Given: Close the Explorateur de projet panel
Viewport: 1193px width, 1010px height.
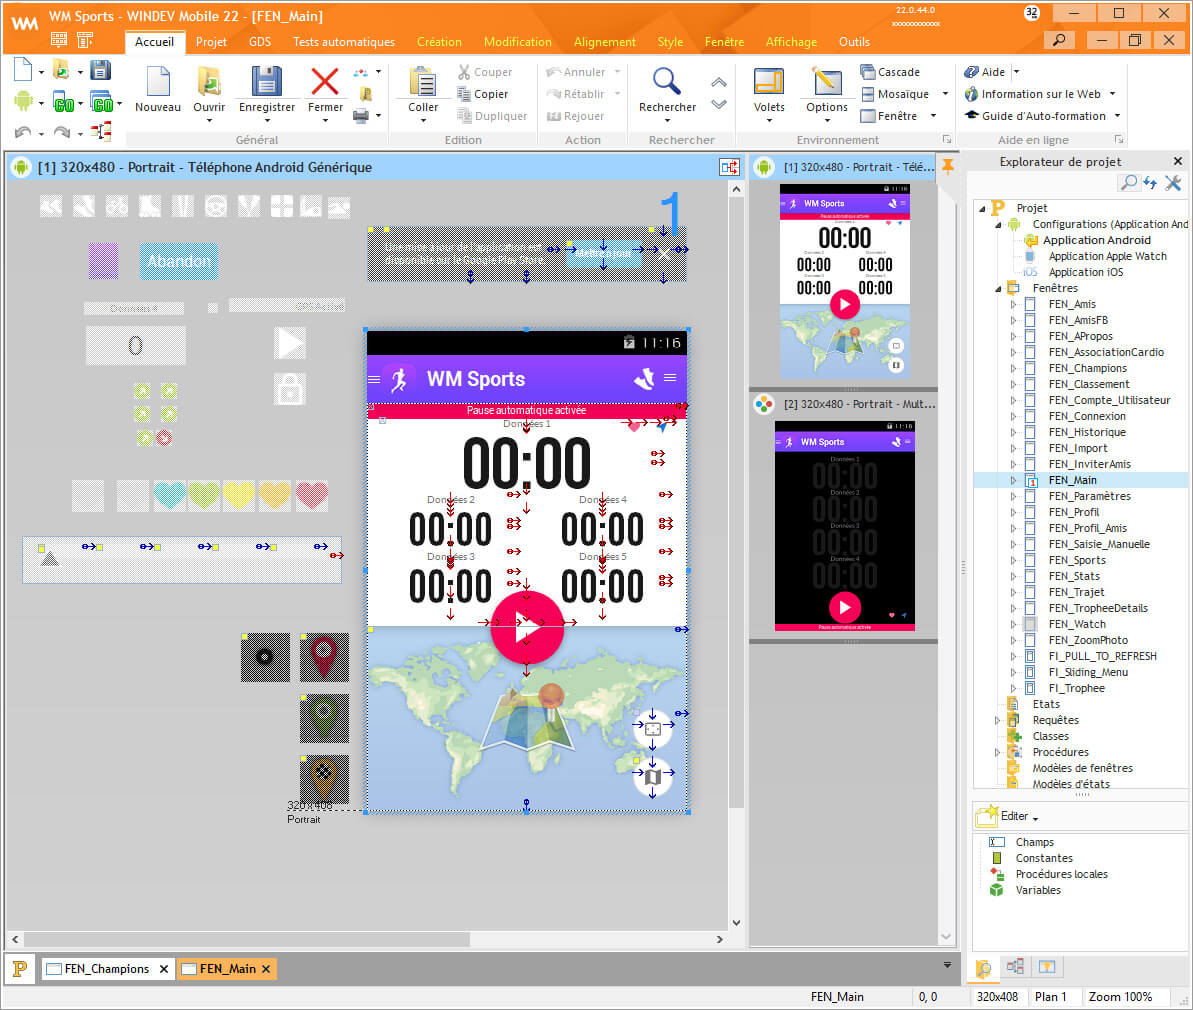Looking at the screenshot, I should (1178, 161).
